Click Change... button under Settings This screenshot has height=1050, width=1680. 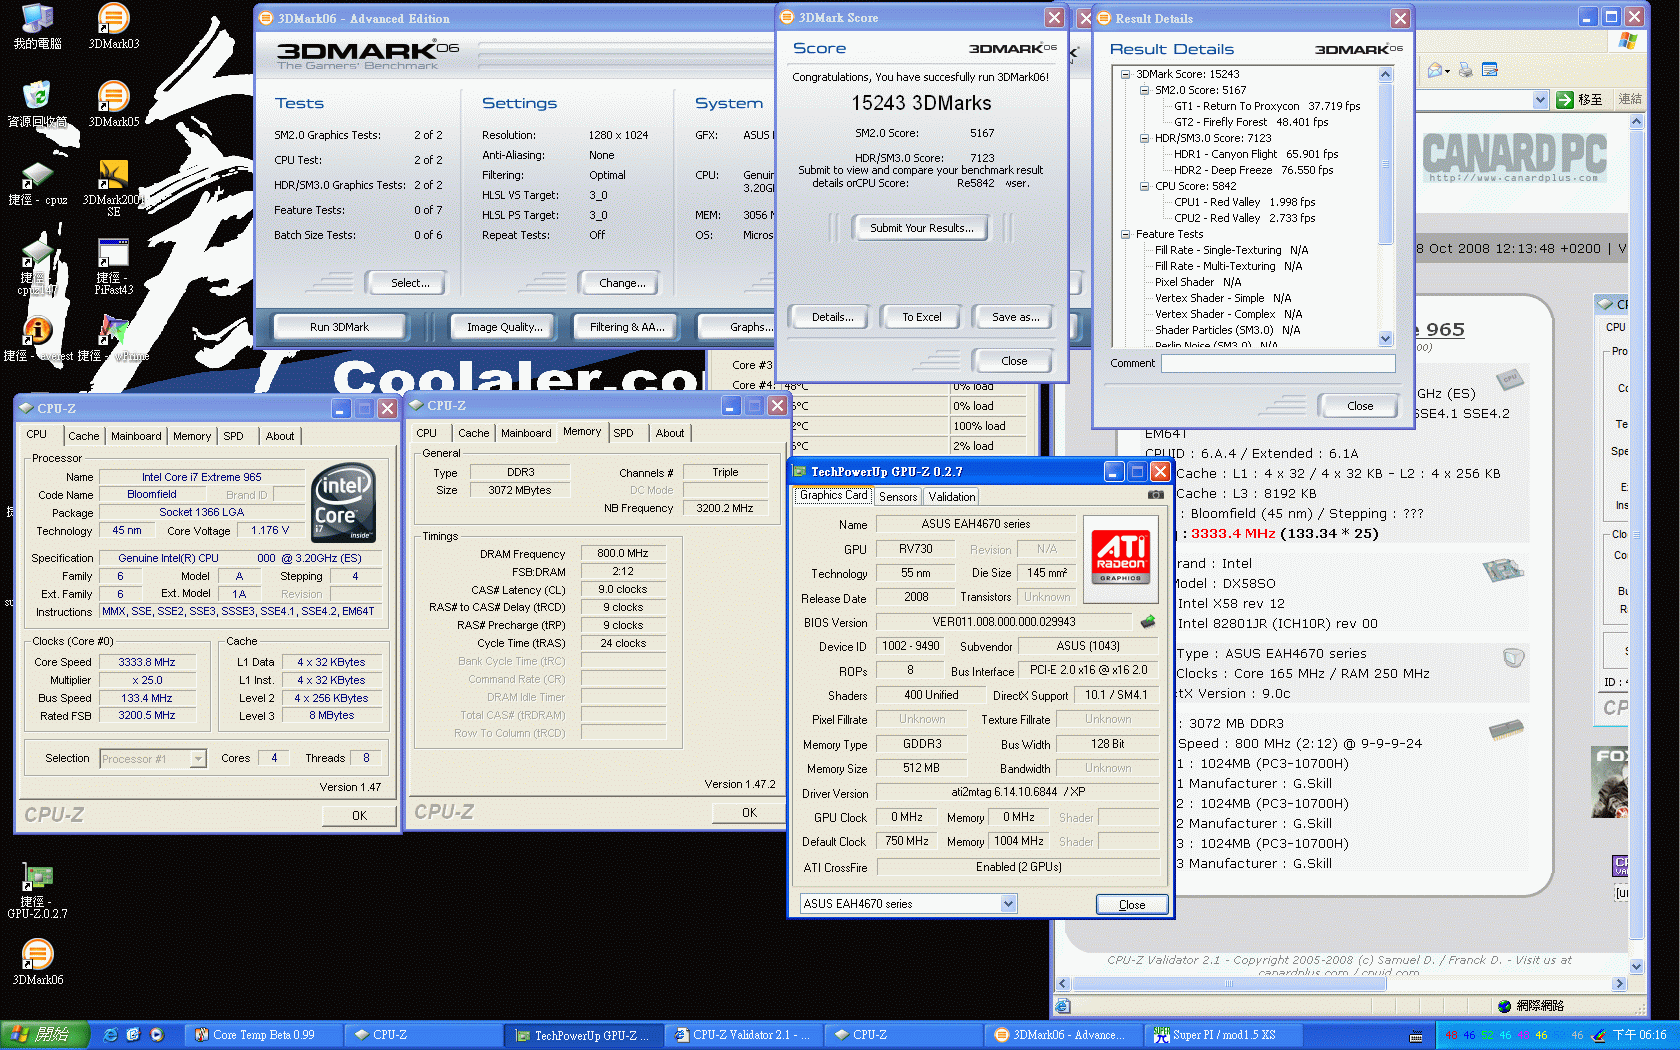pyautogui.click(x=622, y=283)
